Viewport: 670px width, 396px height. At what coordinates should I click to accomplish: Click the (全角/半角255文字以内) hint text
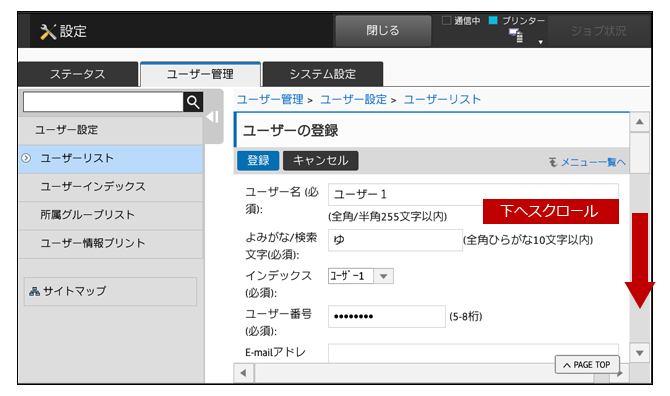[388, 217]
